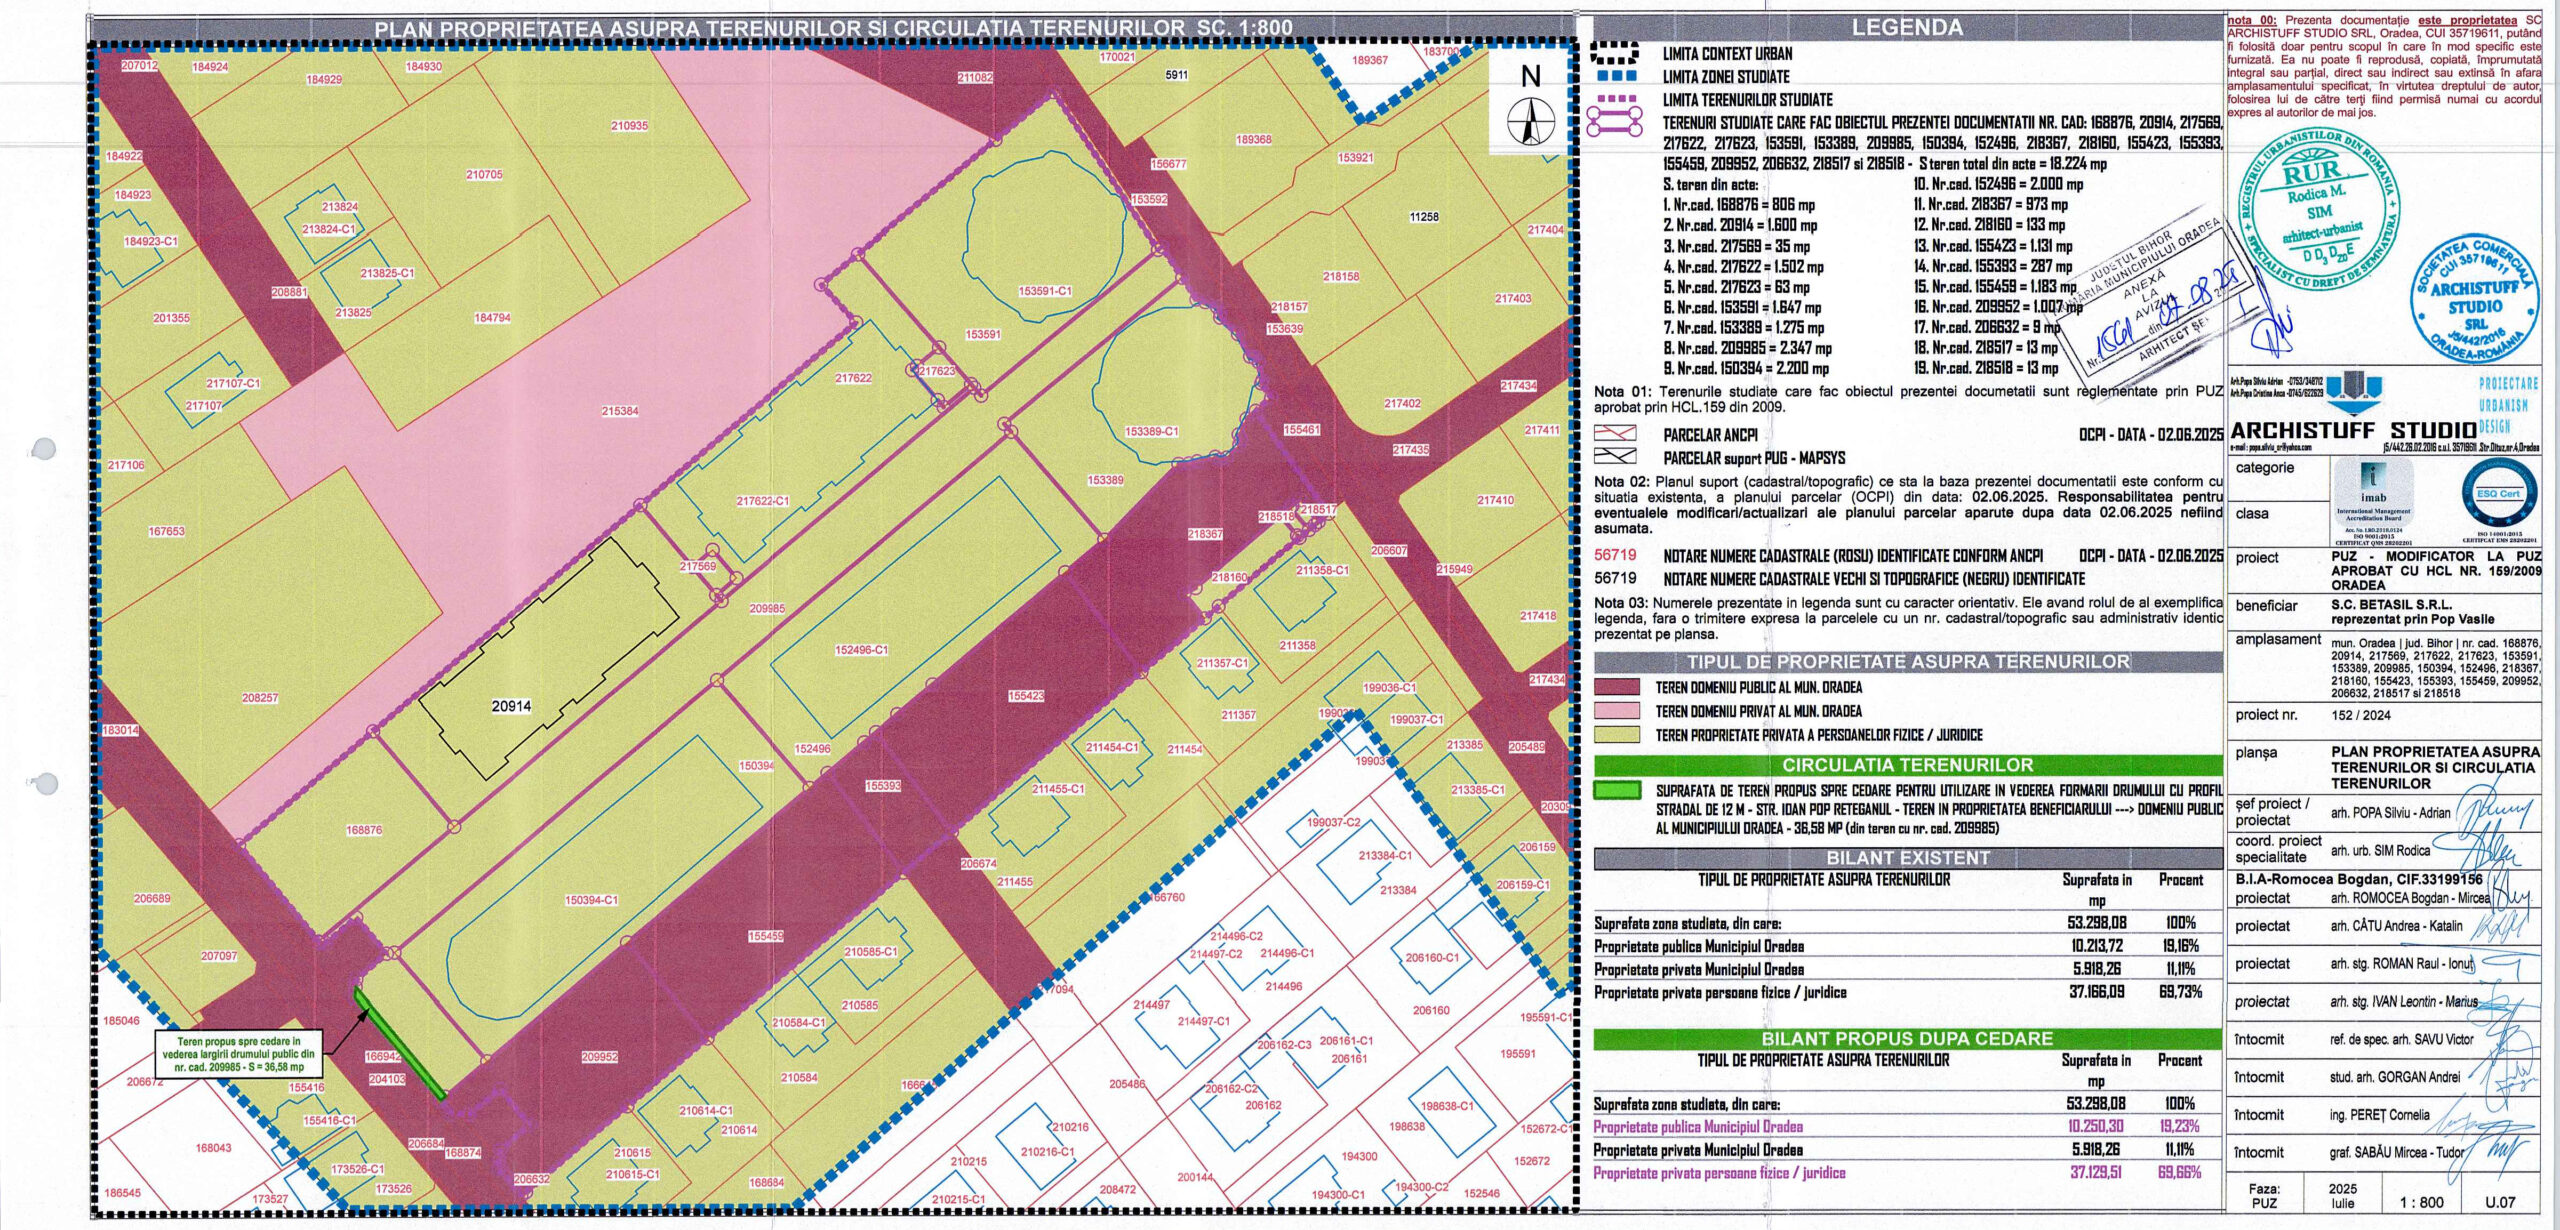Click the pink Domeniu Privat swatch

pos(1617,711)
